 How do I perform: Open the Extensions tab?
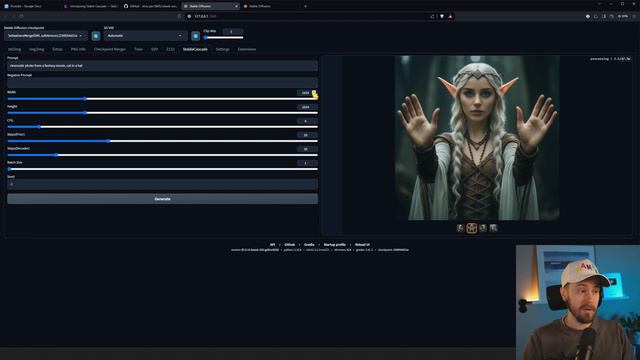click(247, 49)
